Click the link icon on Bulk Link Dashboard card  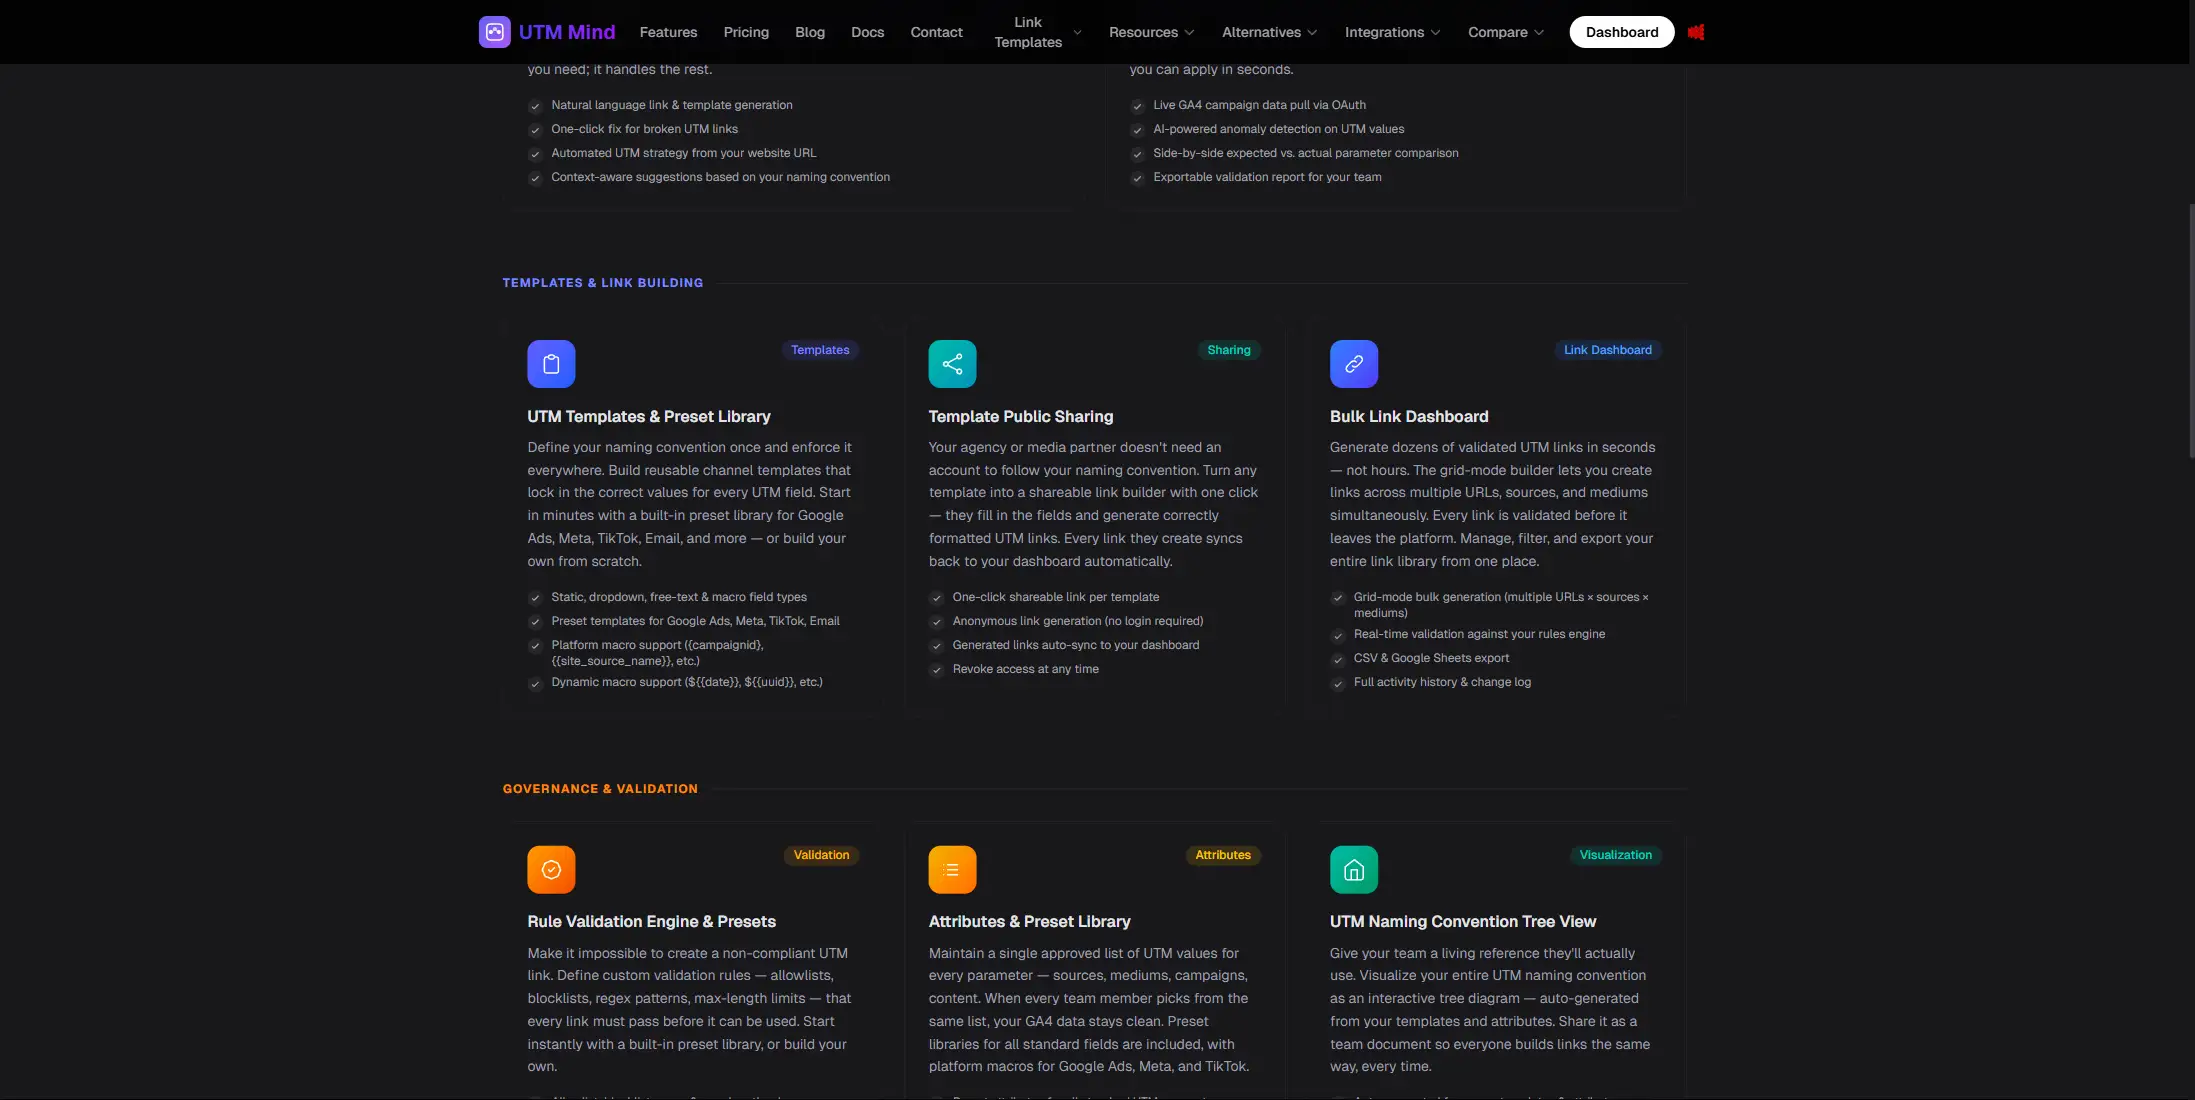(x=1353, y=363)
